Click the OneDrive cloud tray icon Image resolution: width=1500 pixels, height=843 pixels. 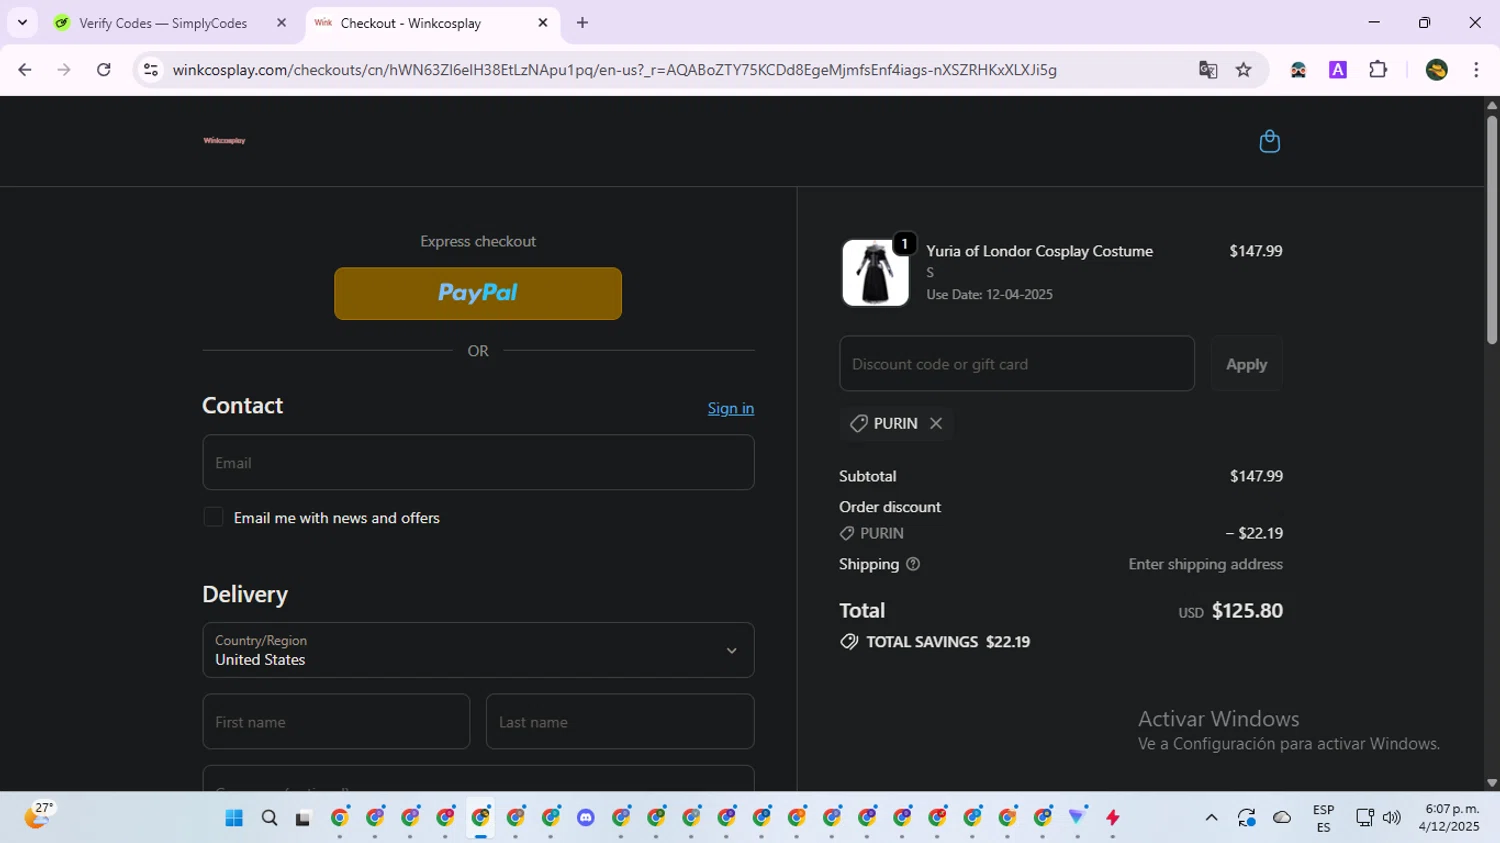click(x=1282, y=818)
